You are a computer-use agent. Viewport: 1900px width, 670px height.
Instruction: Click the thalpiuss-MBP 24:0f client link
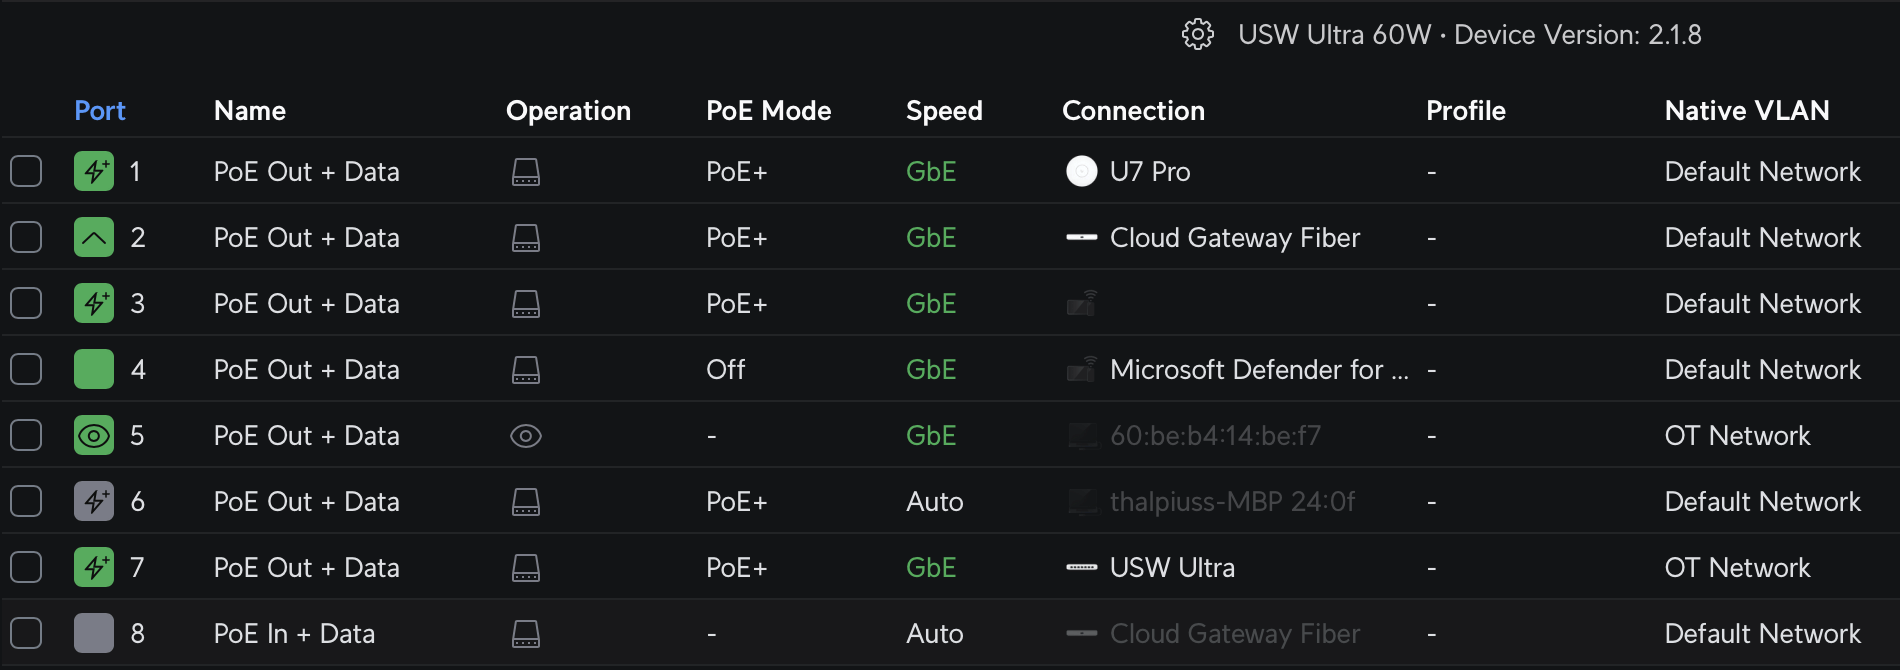pos(1232,502)
